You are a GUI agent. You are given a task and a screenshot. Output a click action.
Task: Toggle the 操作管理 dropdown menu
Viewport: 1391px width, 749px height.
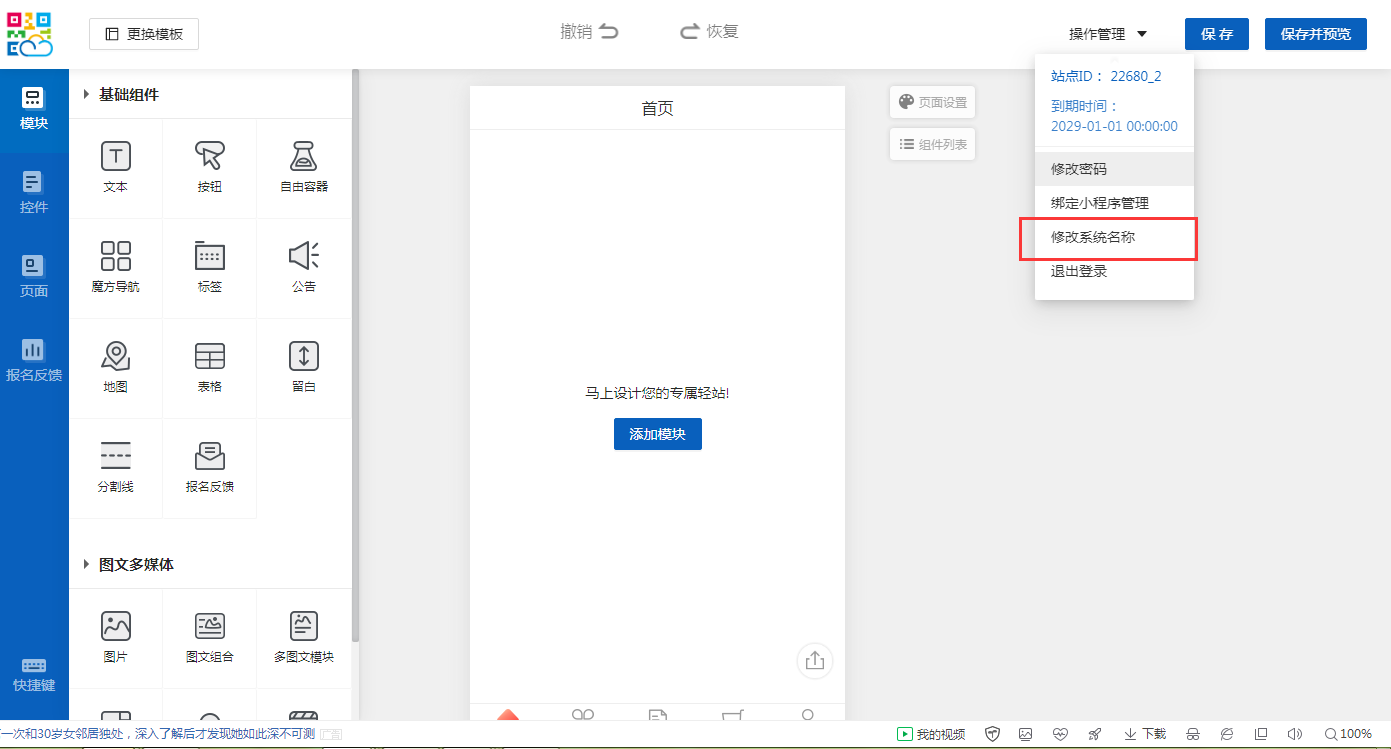(1107, 34)
